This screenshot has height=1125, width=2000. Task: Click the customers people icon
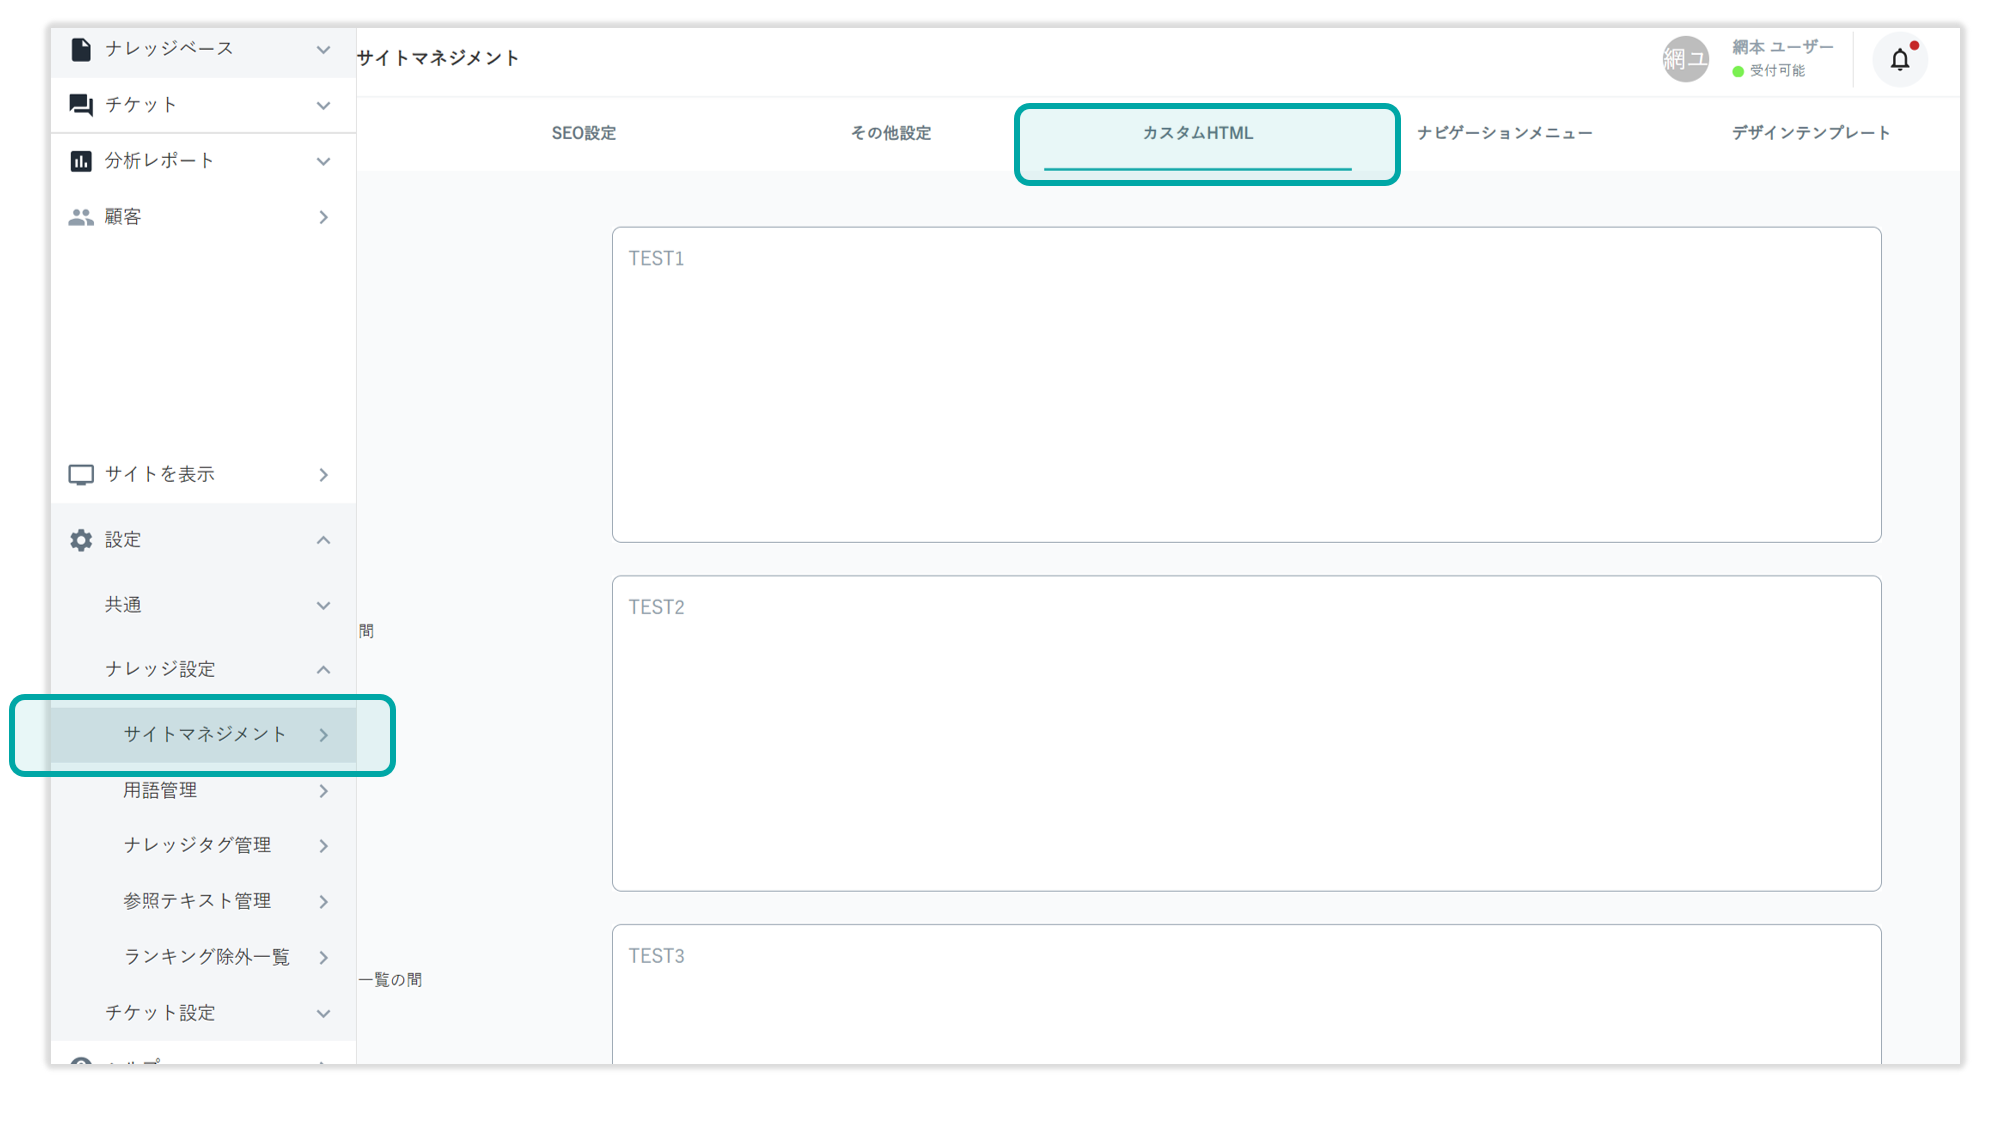(81, 217)
